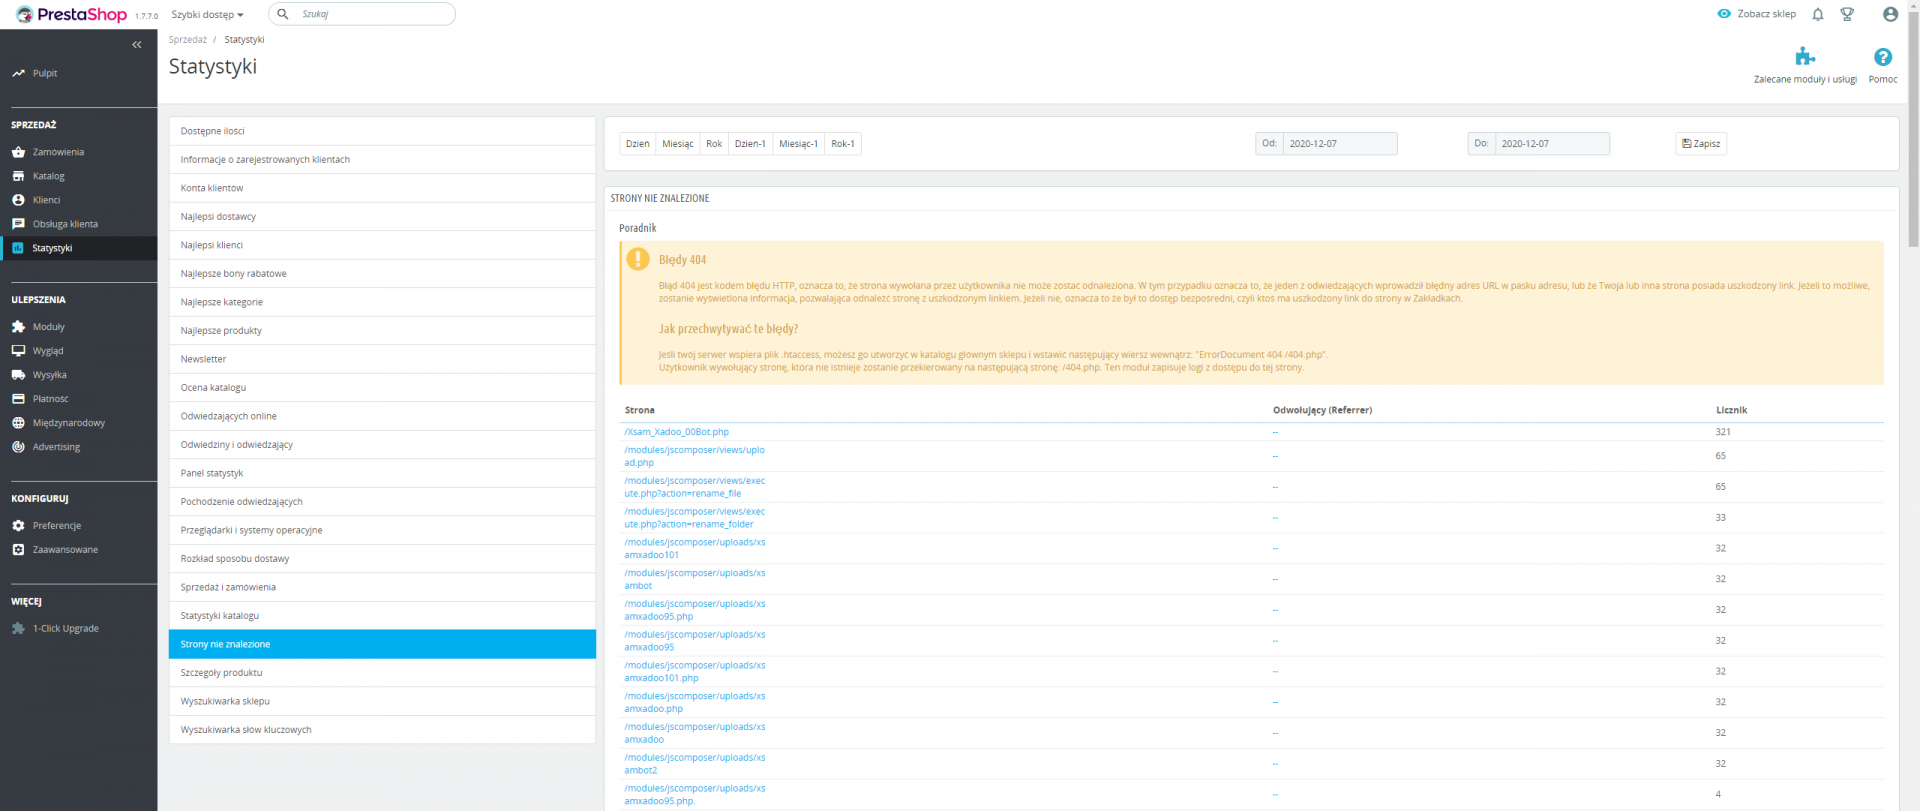Click the PrestaShop logo
The height and width of the screenshot is (811, 1920).
[x=71, y=15]
